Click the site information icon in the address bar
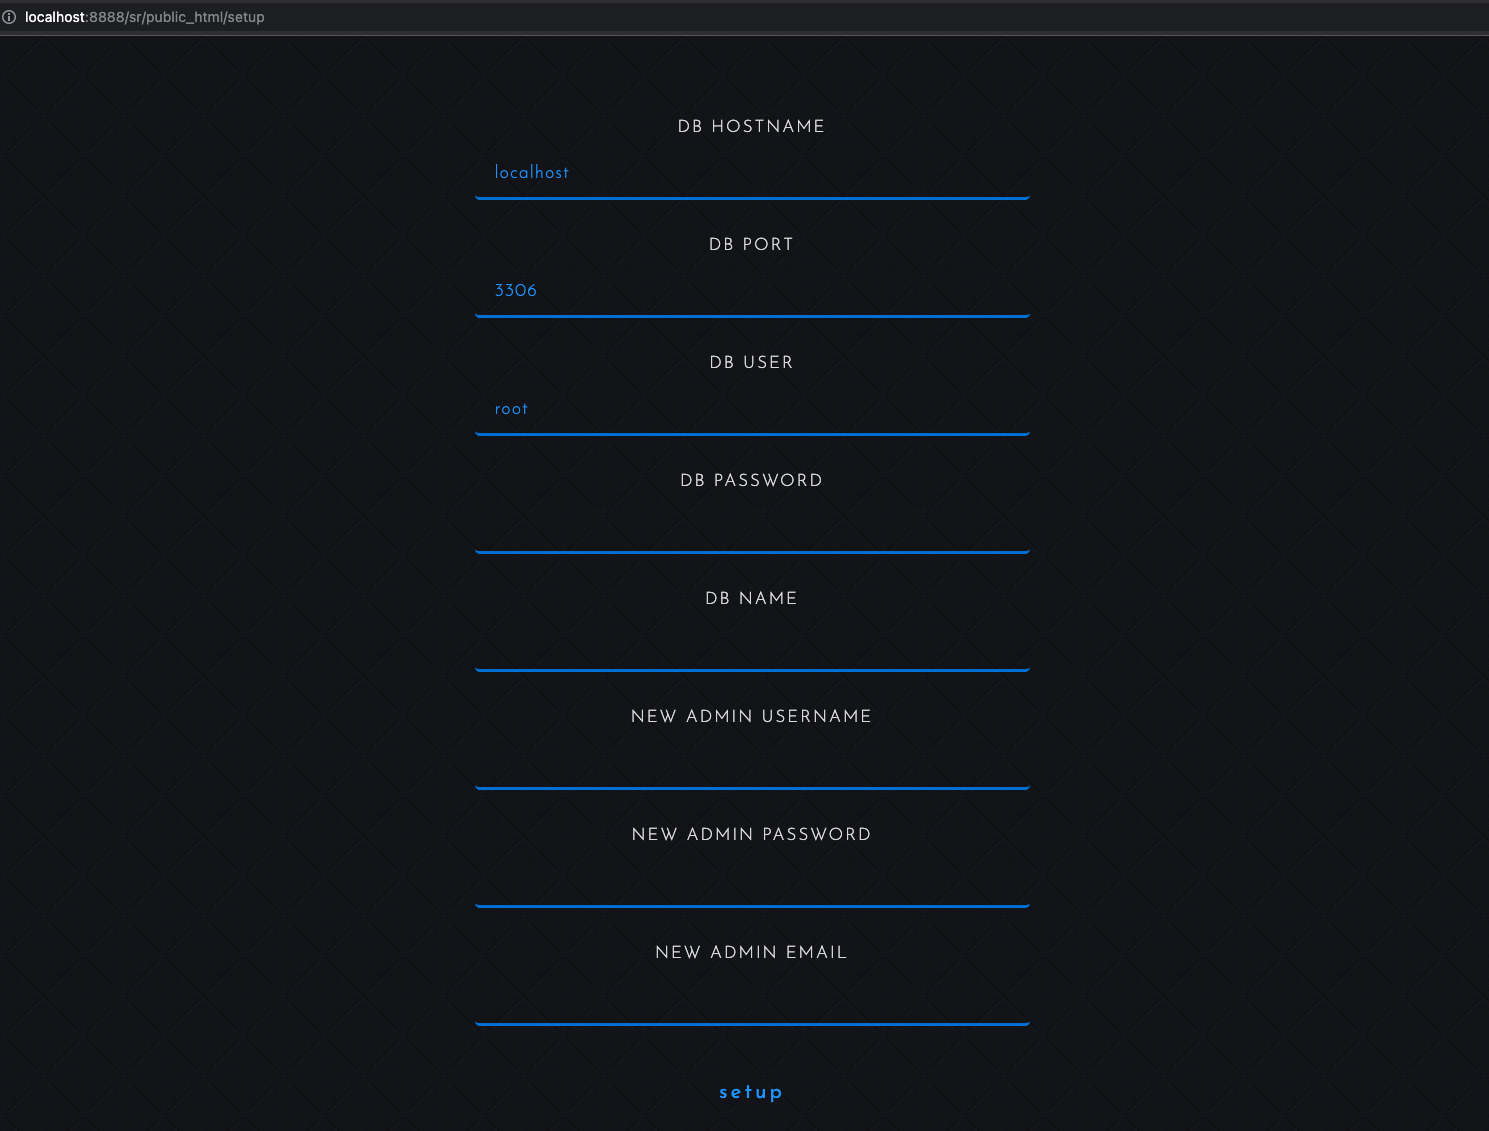 (11, 17)
